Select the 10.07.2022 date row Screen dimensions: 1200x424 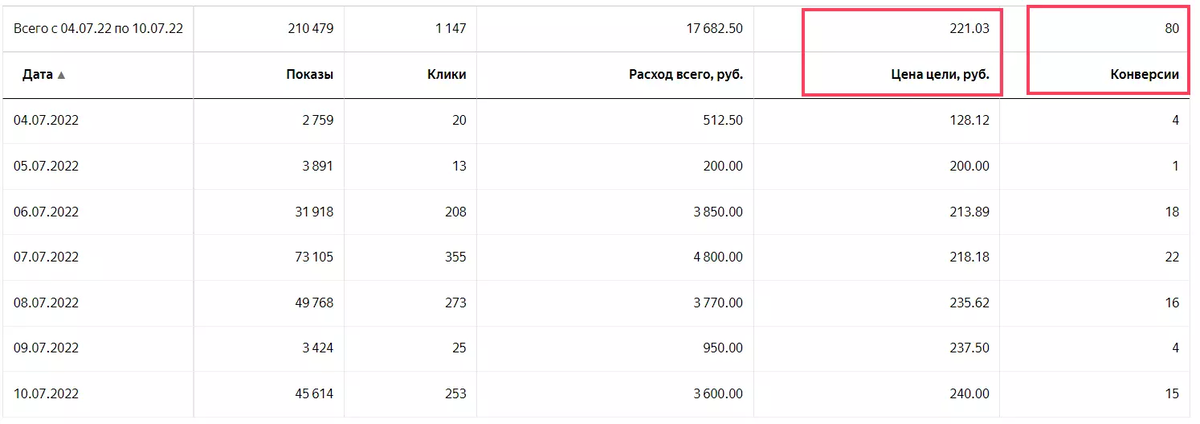(x=599, y=394)
